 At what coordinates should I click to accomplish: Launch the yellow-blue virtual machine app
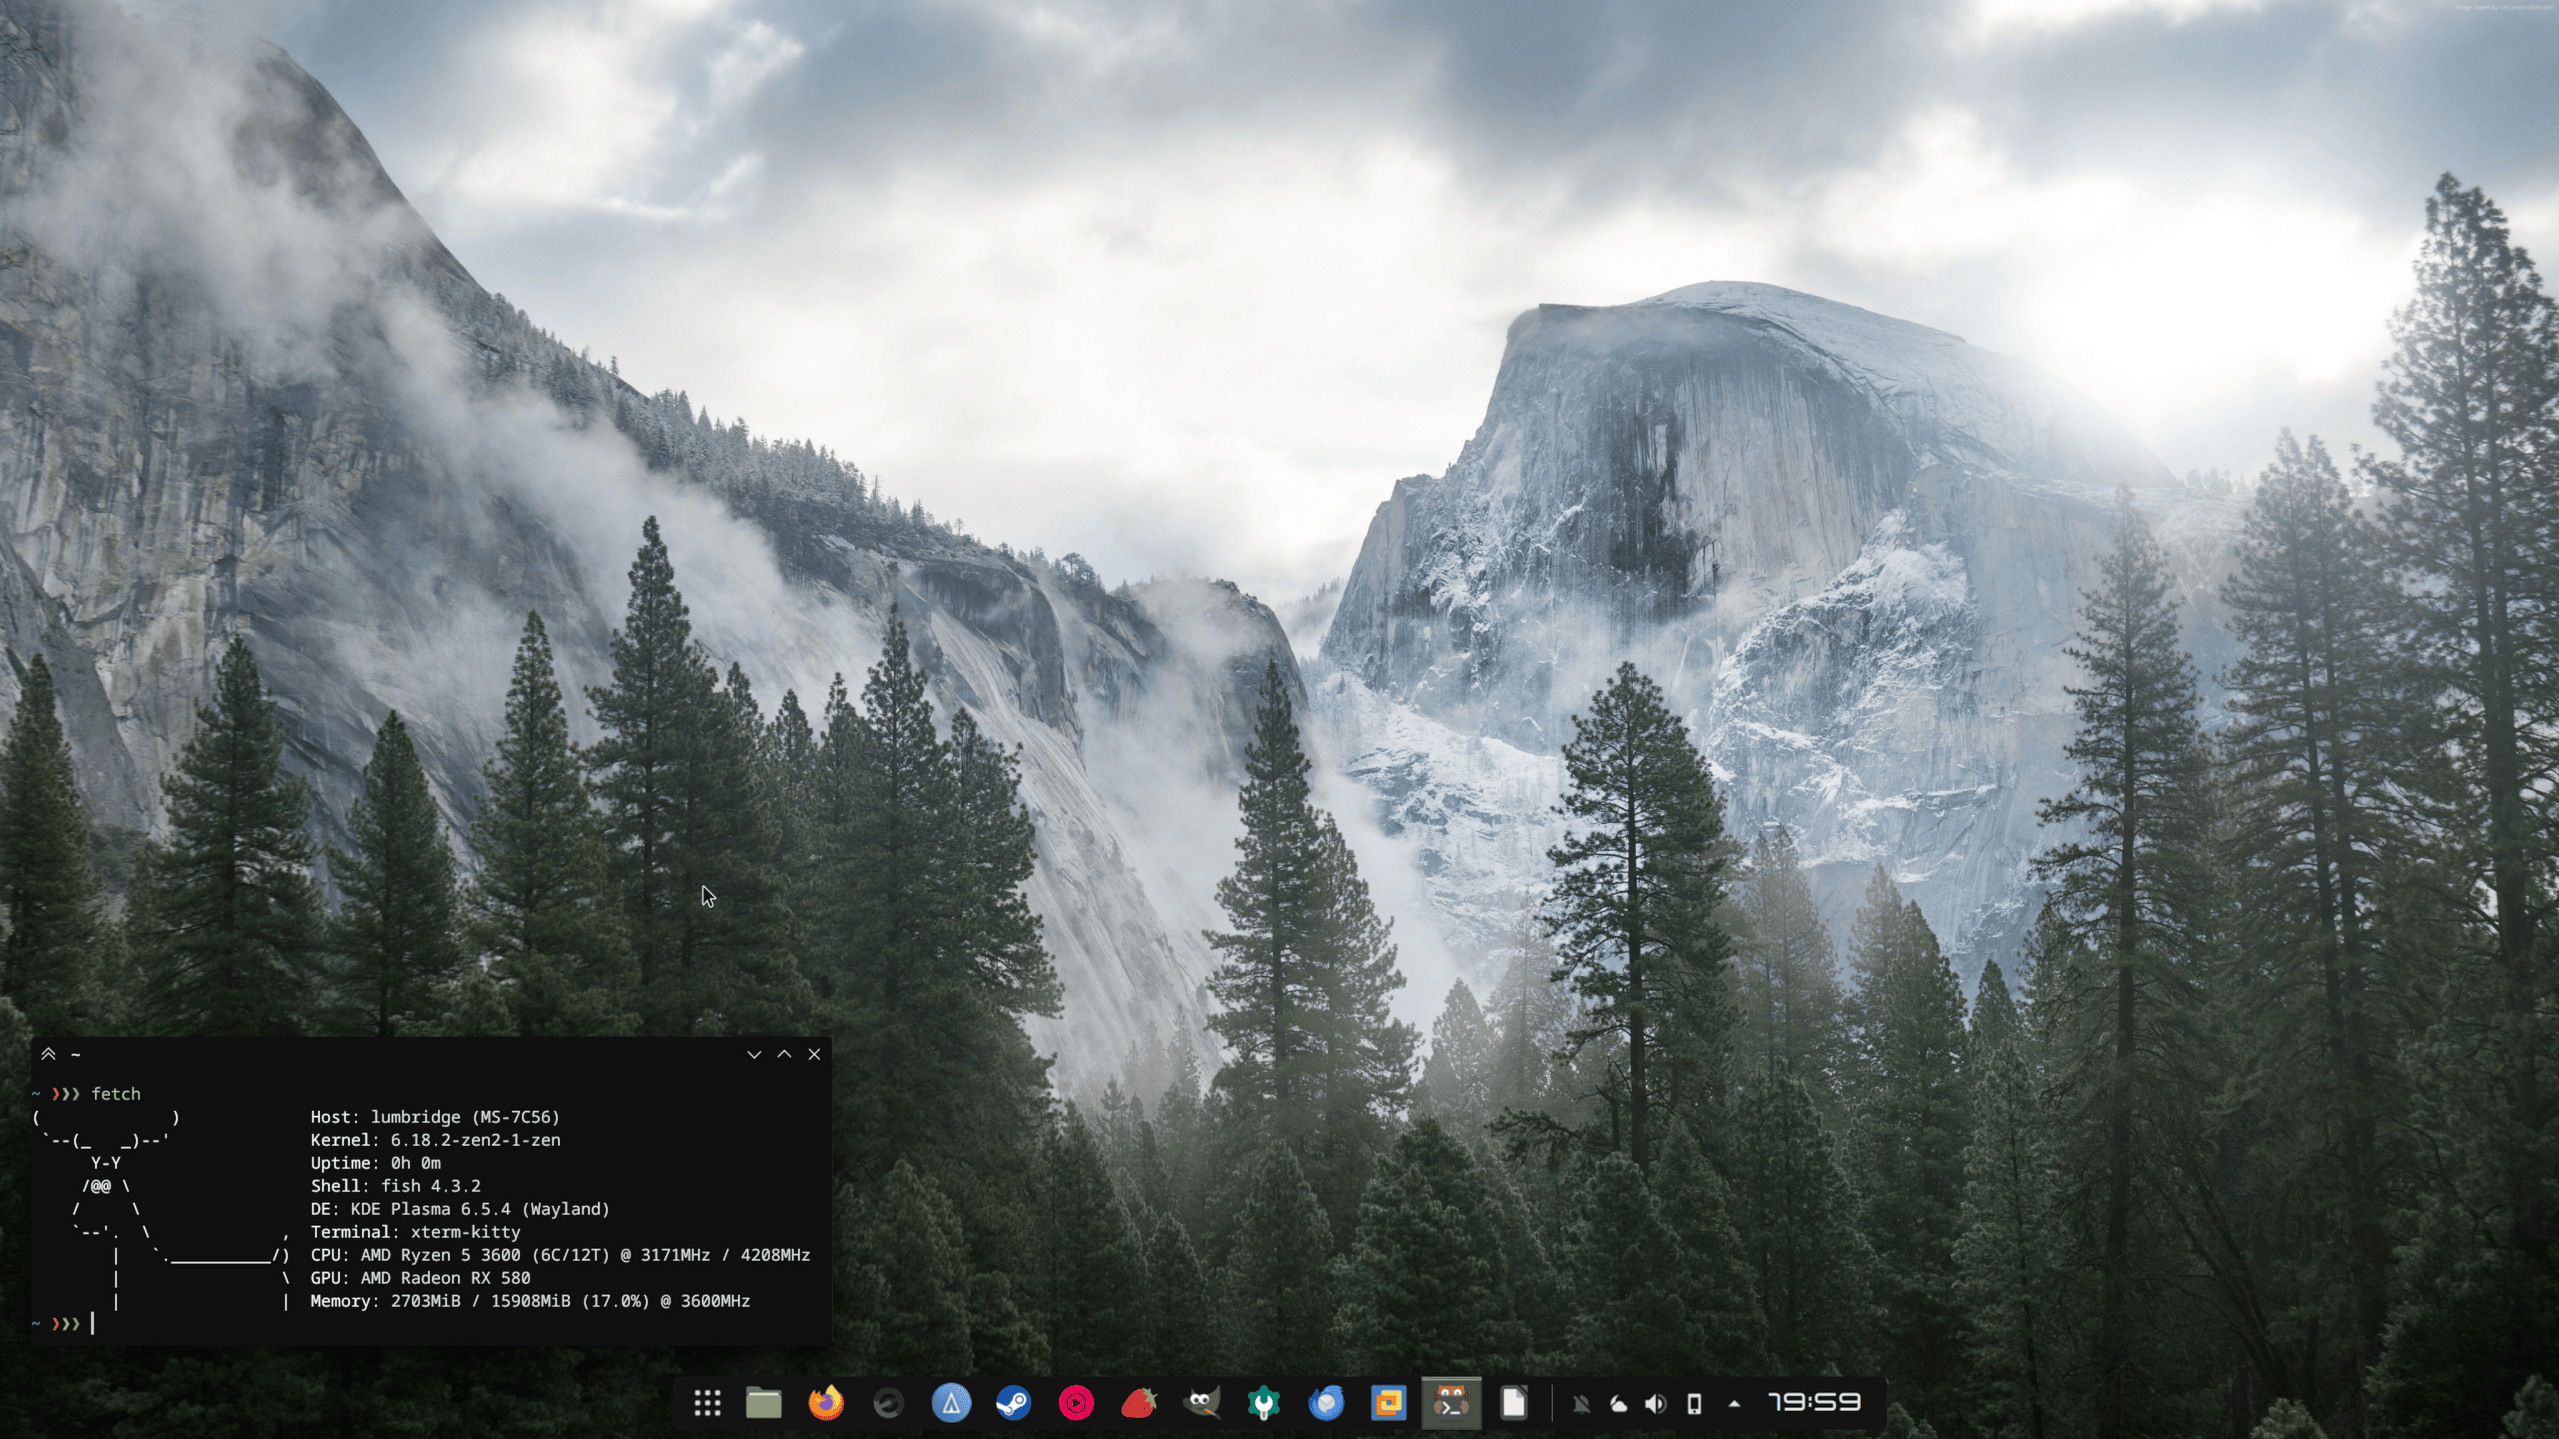point(1388,1403)
